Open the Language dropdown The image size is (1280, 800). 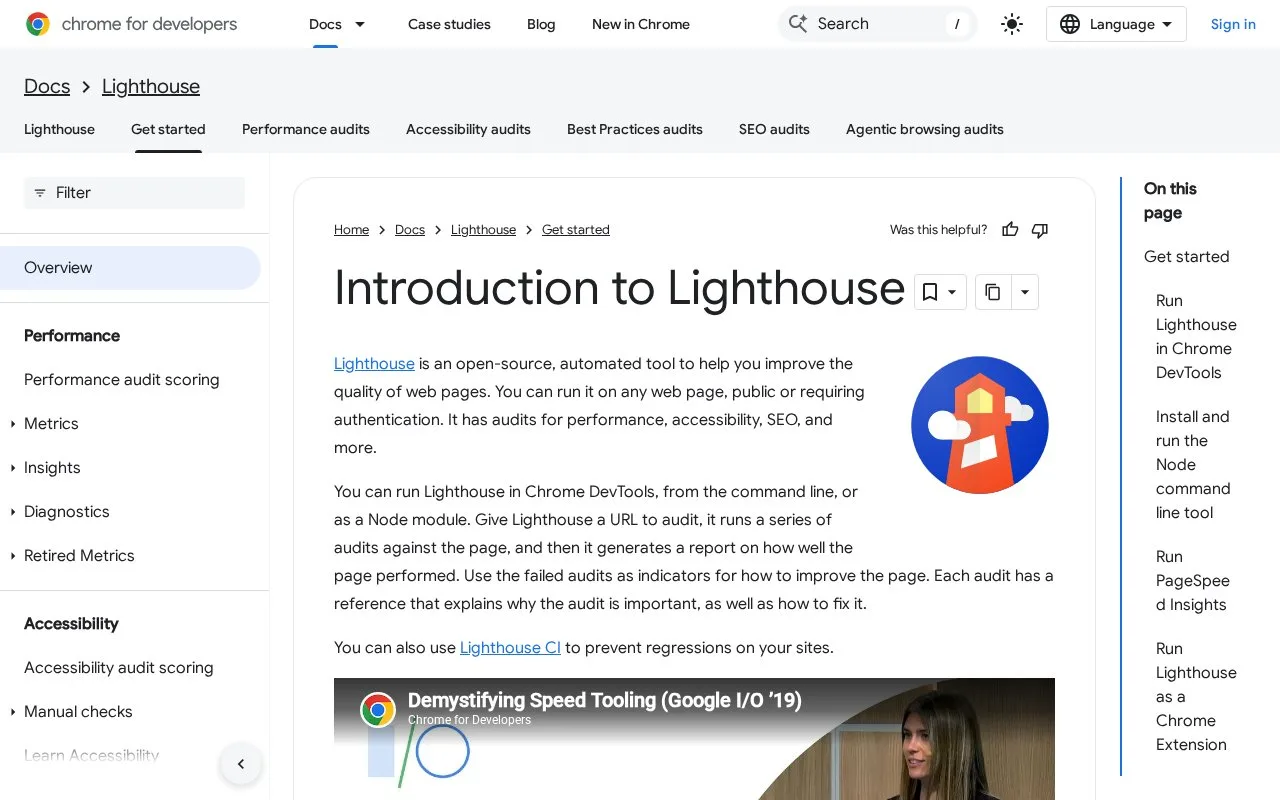(1116, 24)
